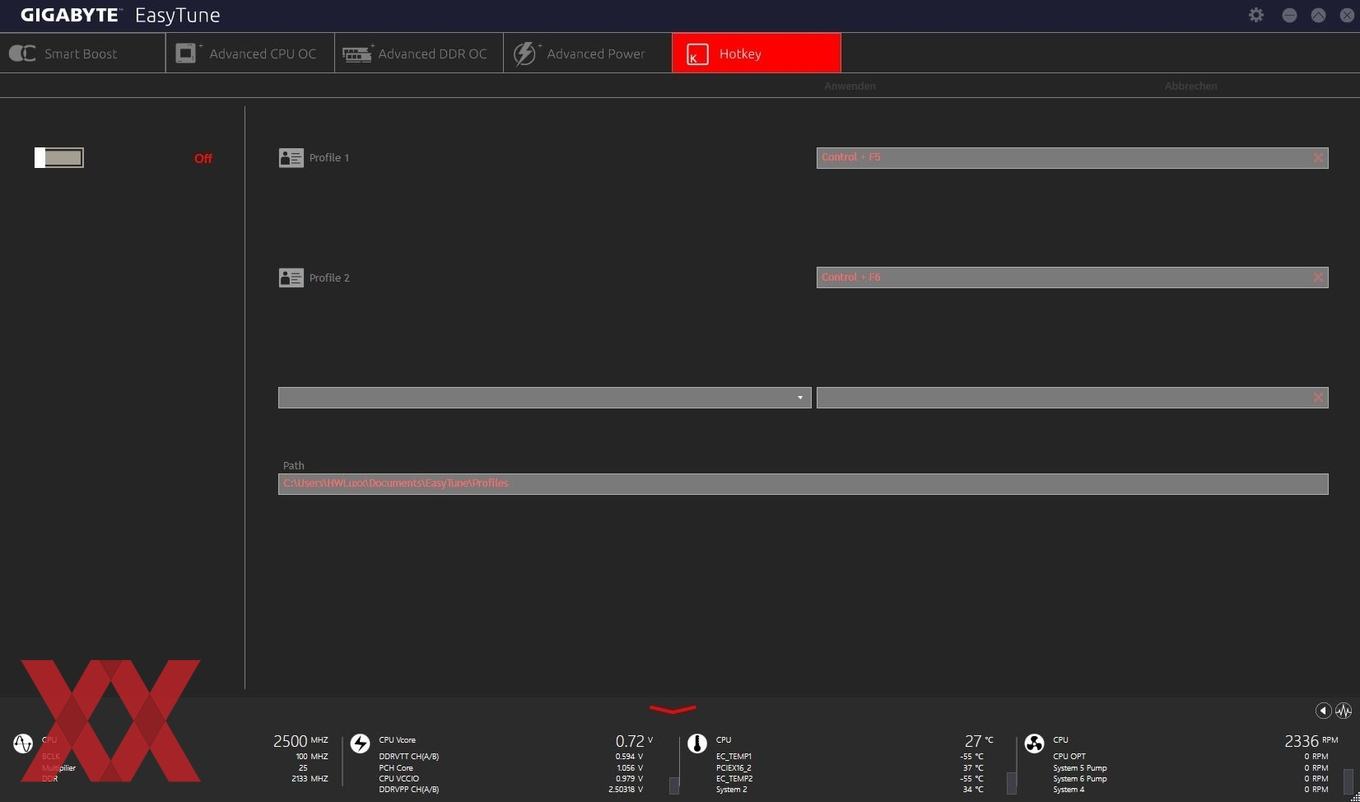Click the temperature list scrollbar
Image resolution: width=1360 pixels, height=802 pixels.
click(1011, 782)
